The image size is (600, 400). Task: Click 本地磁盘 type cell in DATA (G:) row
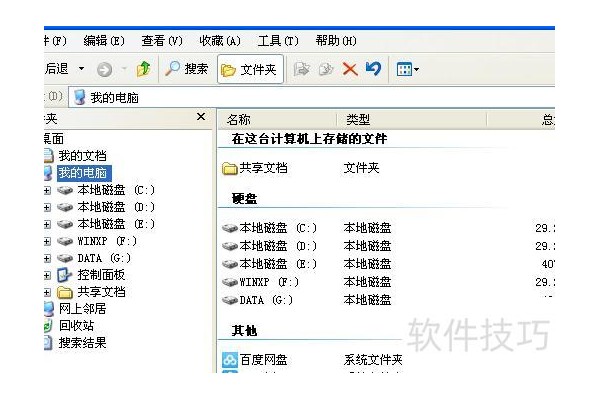367,300
